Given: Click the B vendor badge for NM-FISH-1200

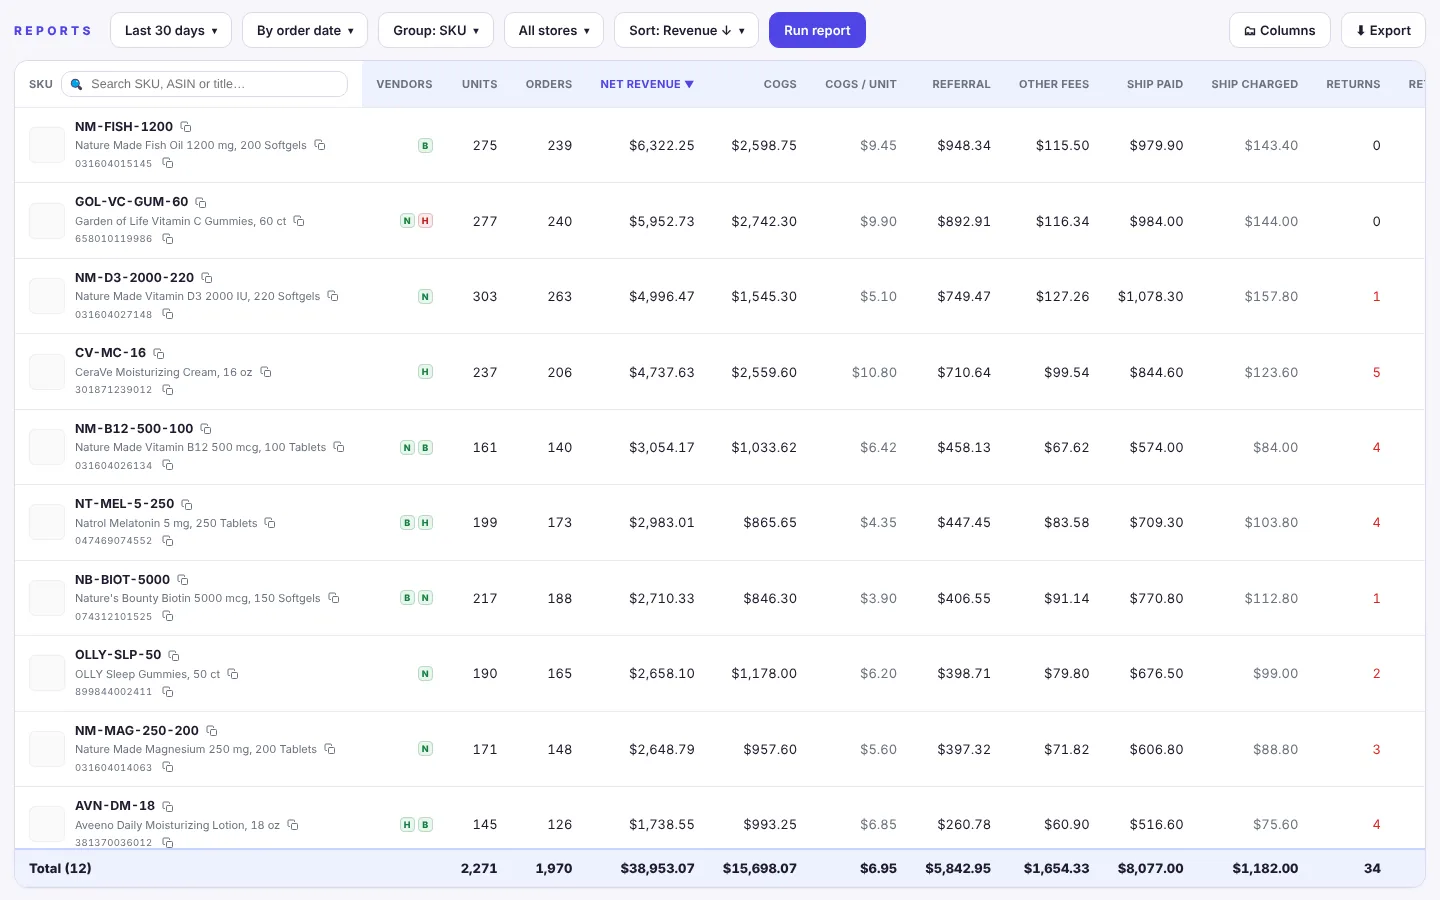Looking at the screenshot, I should 425,146.
